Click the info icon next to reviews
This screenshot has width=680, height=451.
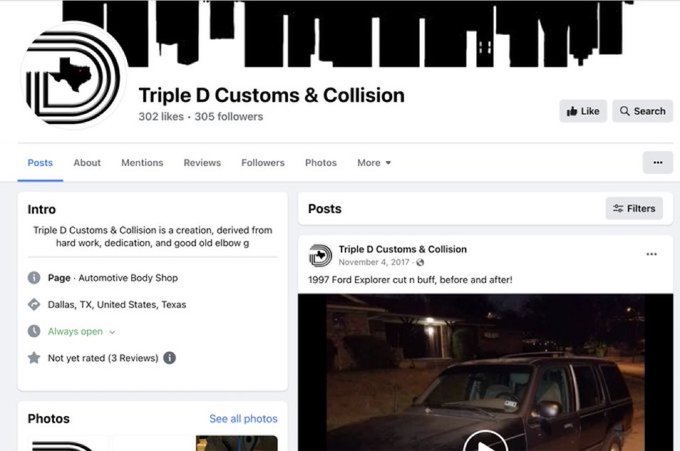click(x=170, y=358)
